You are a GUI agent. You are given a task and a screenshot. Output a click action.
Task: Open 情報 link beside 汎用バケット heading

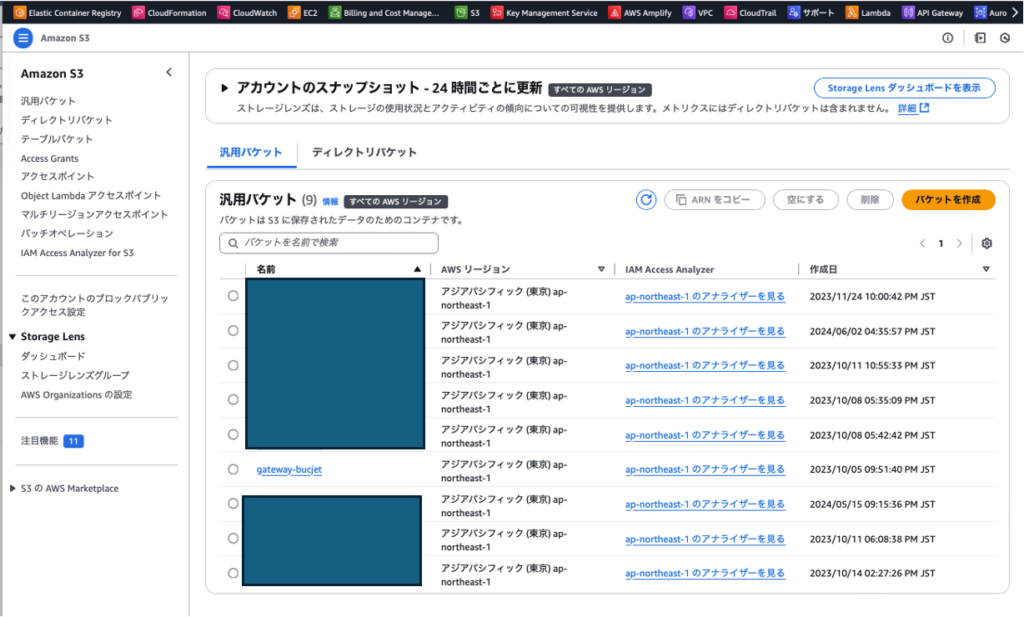[330, 202]
